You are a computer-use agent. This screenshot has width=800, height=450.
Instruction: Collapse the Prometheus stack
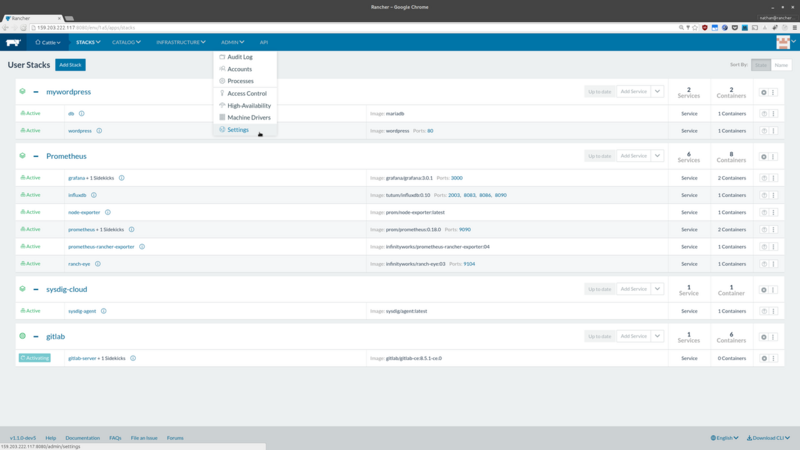[36, 156]
